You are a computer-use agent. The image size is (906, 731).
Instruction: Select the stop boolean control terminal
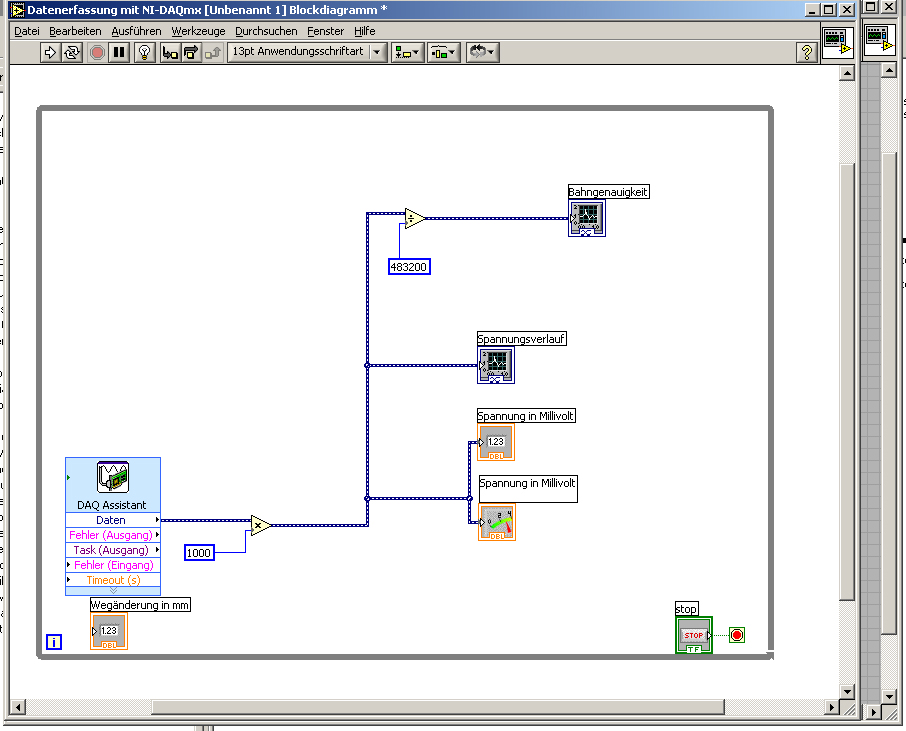693,635
